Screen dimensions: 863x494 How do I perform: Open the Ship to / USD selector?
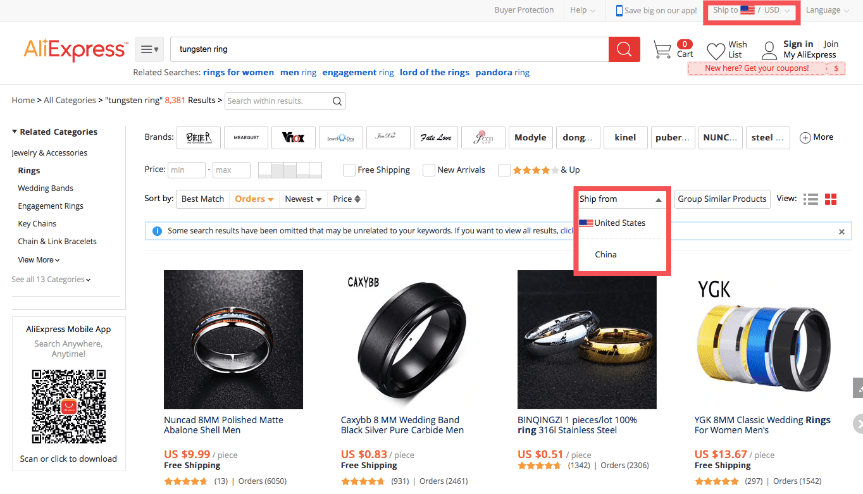752,11
